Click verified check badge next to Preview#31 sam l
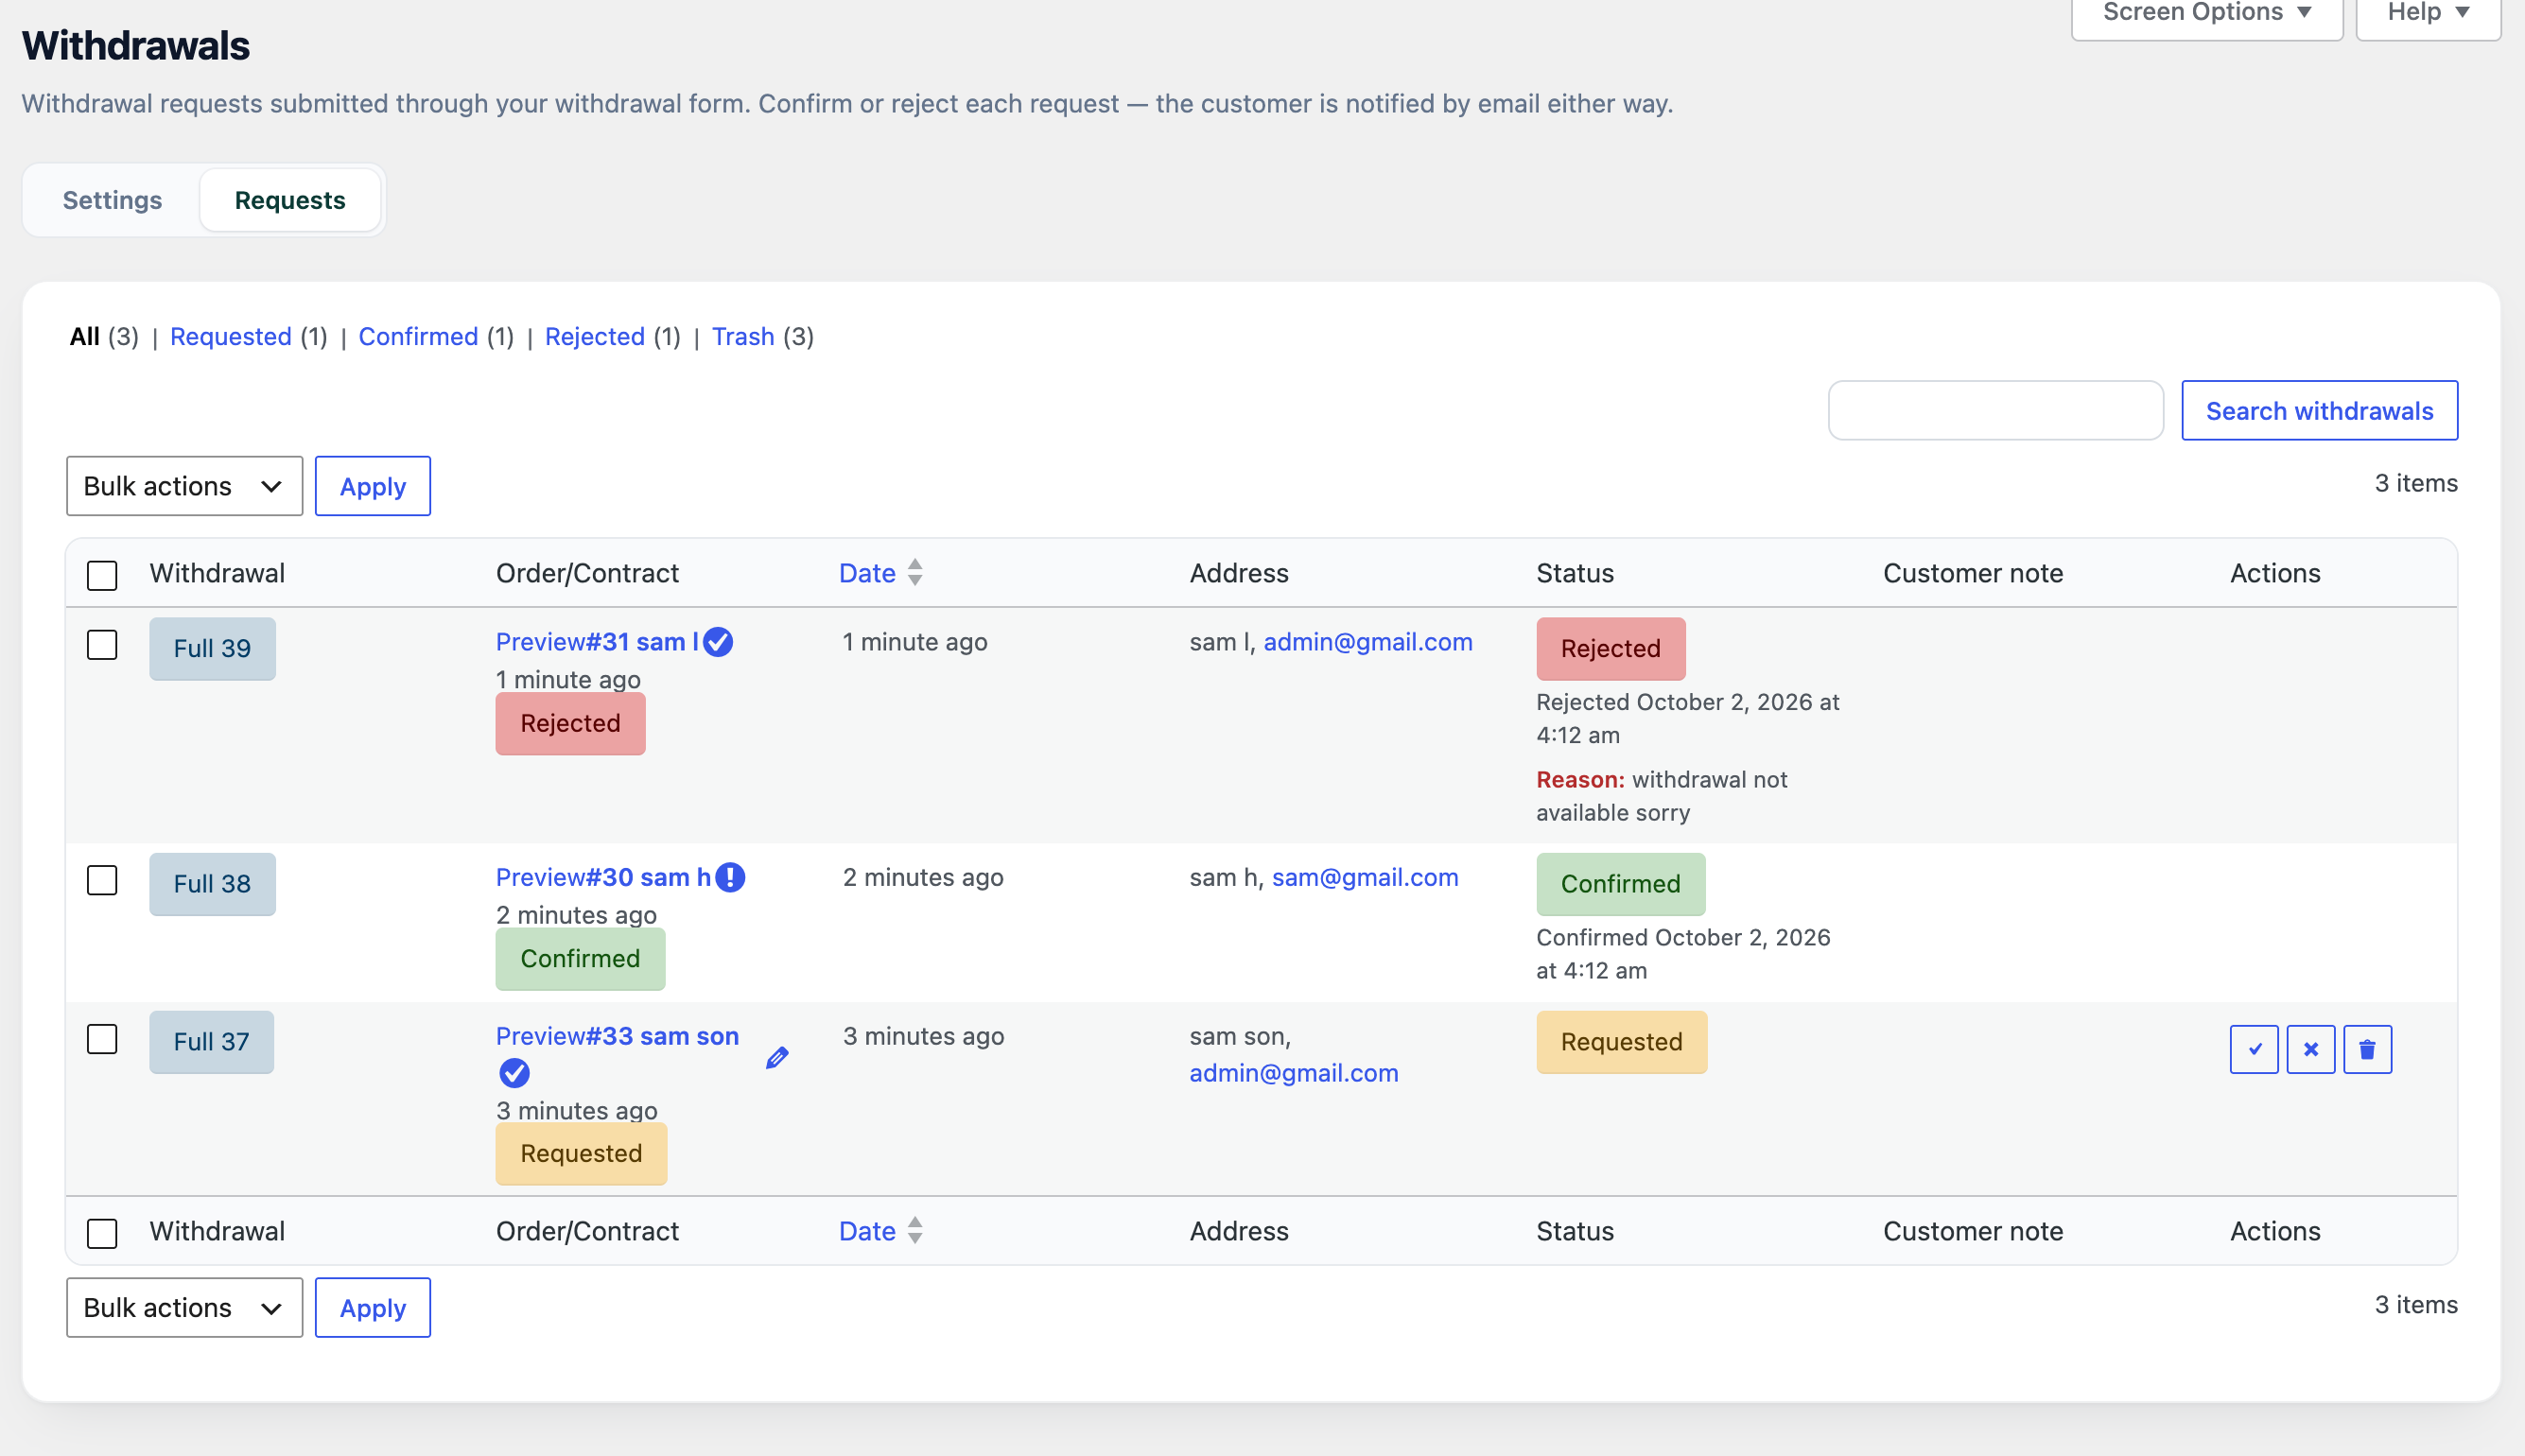 click(x=718, y=642)
